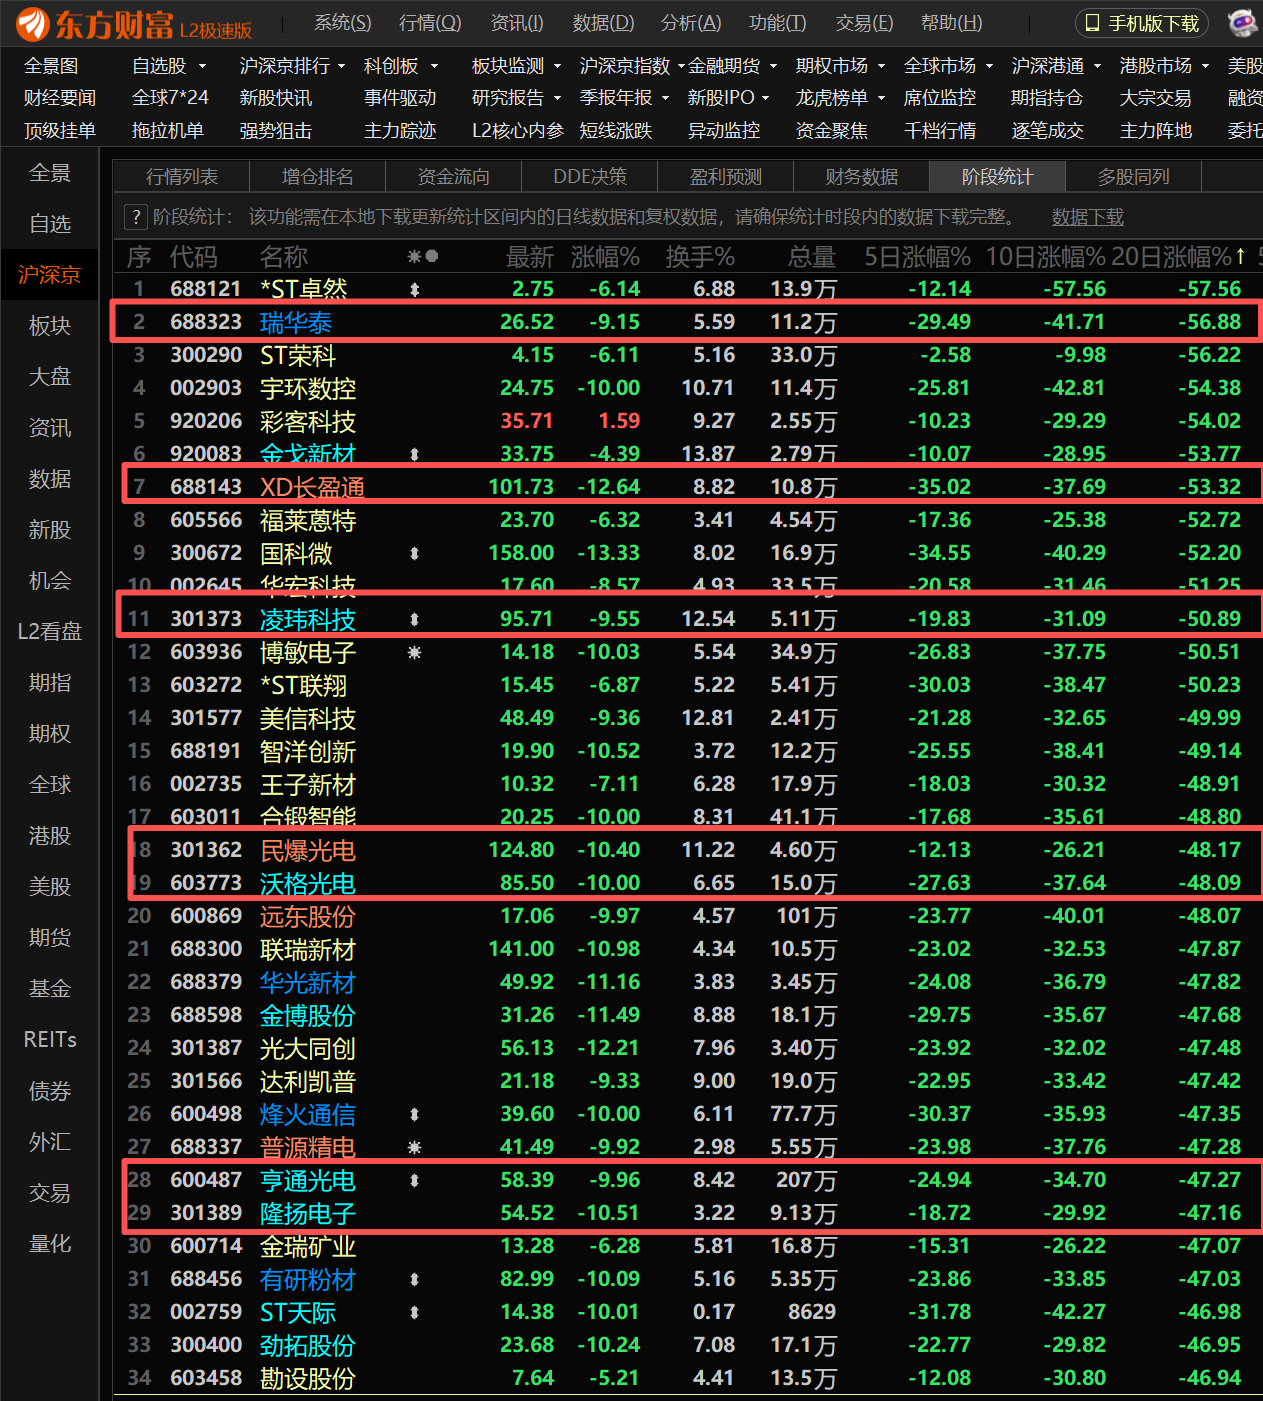Switch to the DDE决策 tab
1263x1401 pixels.
[590, 177]
